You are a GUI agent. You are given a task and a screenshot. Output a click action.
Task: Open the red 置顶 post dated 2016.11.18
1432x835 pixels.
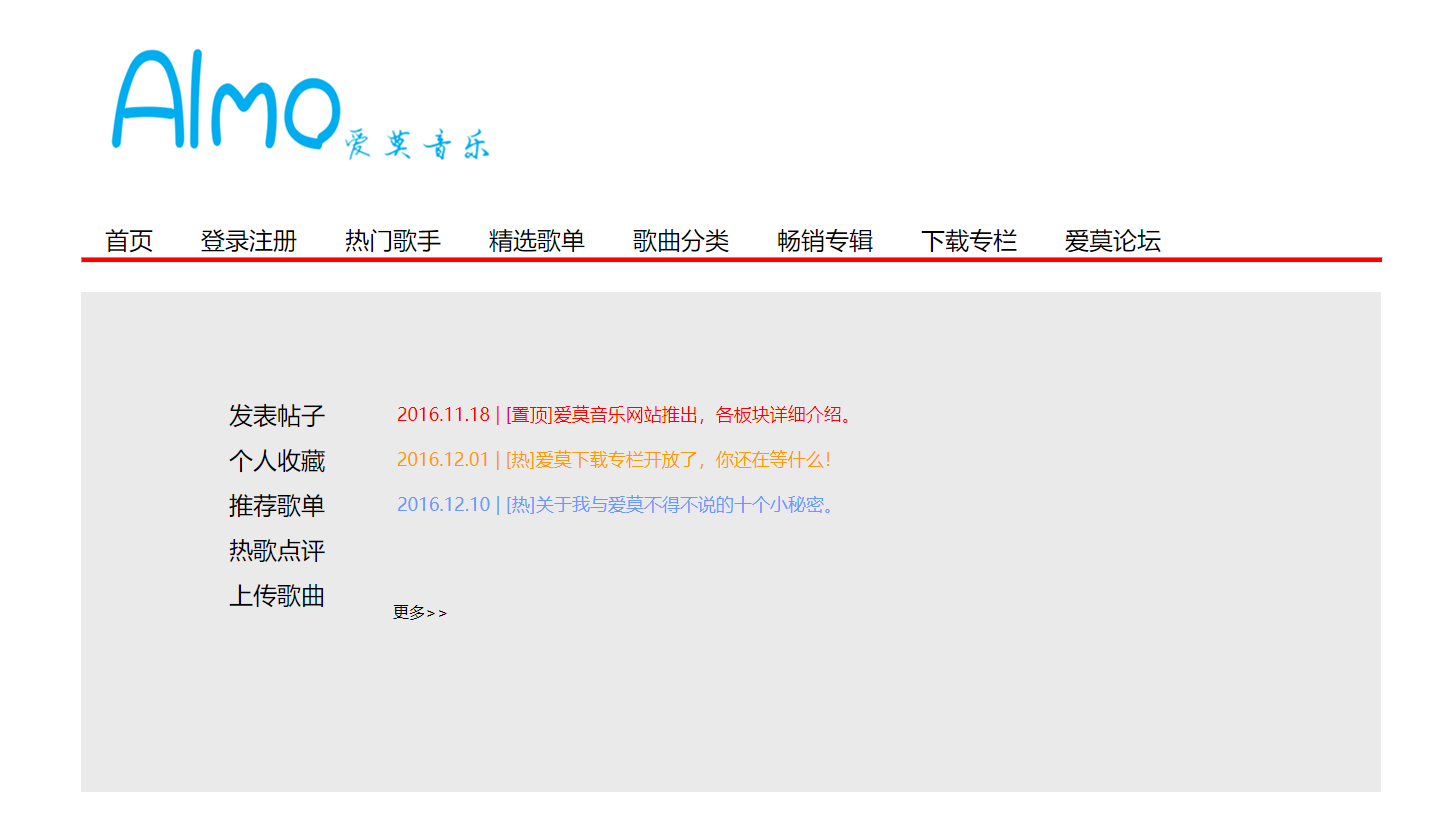[x=627, y=415]
